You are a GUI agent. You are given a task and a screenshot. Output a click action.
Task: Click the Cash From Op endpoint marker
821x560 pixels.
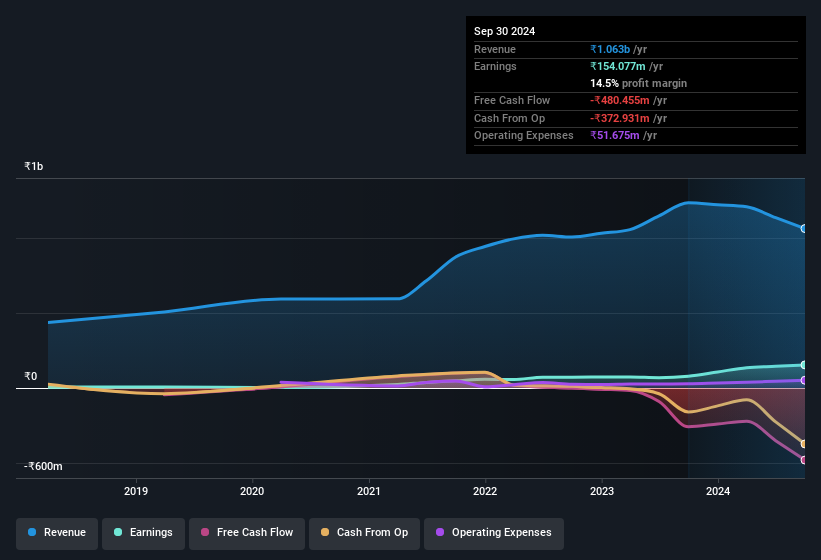point(804,444)
